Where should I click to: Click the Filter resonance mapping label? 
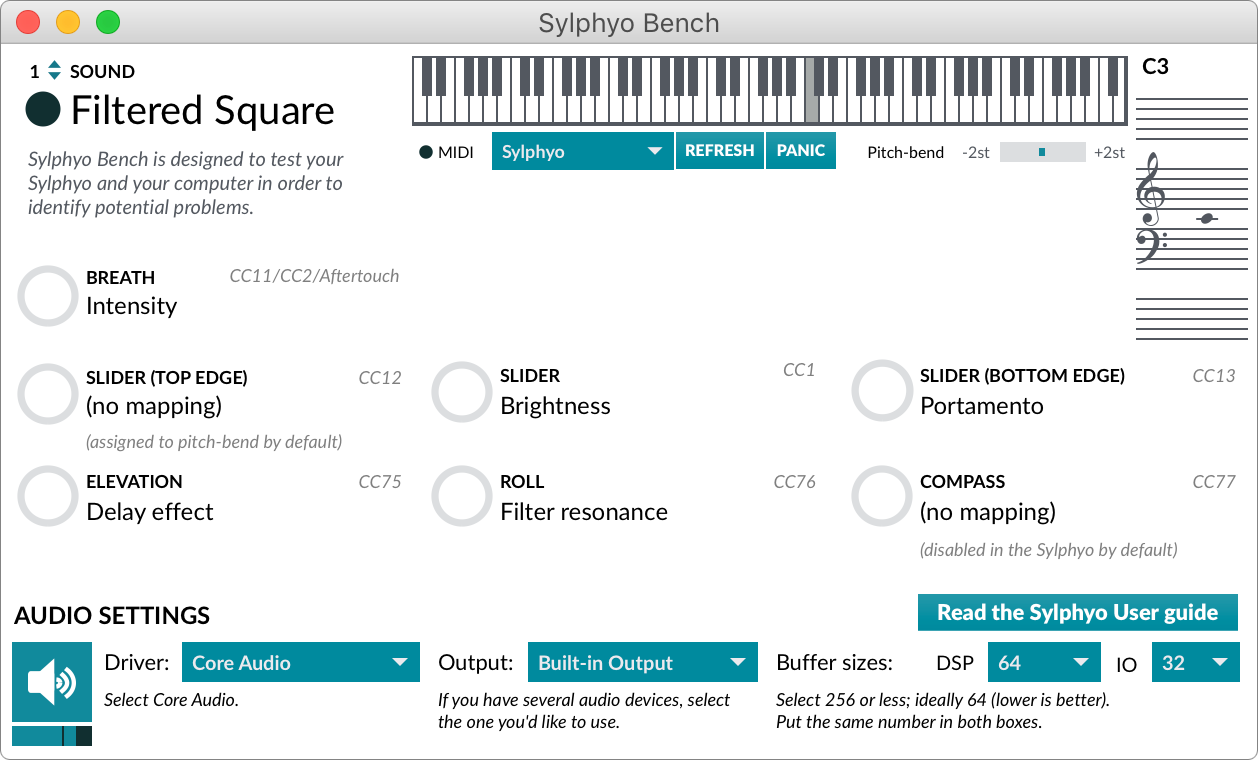pos(584,512)
